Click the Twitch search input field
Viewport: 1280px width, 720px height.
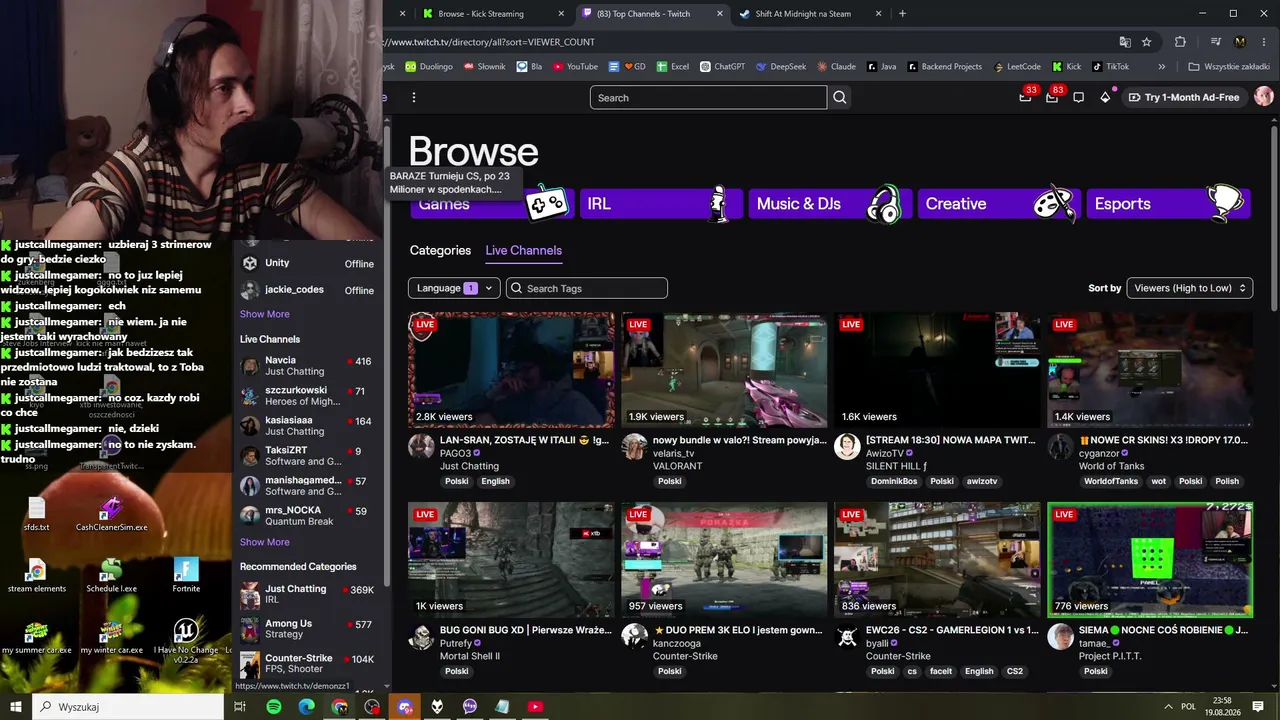pyautogui.click(x=708, y=98)
